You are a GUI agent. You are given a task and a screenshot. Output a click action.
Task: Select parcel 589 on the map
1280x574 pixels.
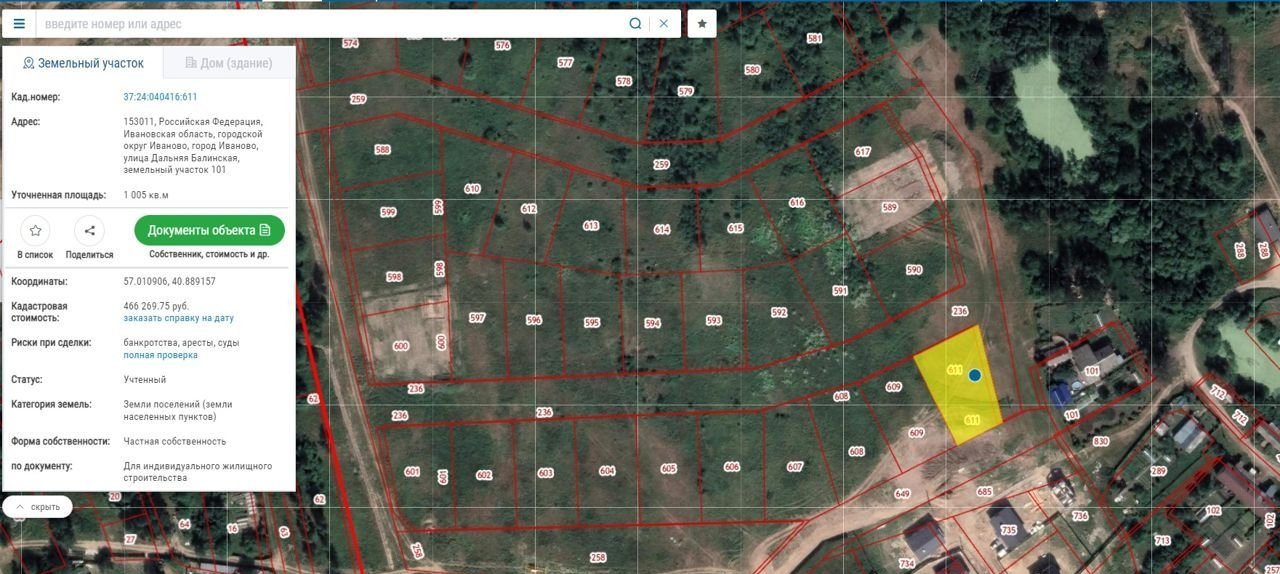pos(889,208)
